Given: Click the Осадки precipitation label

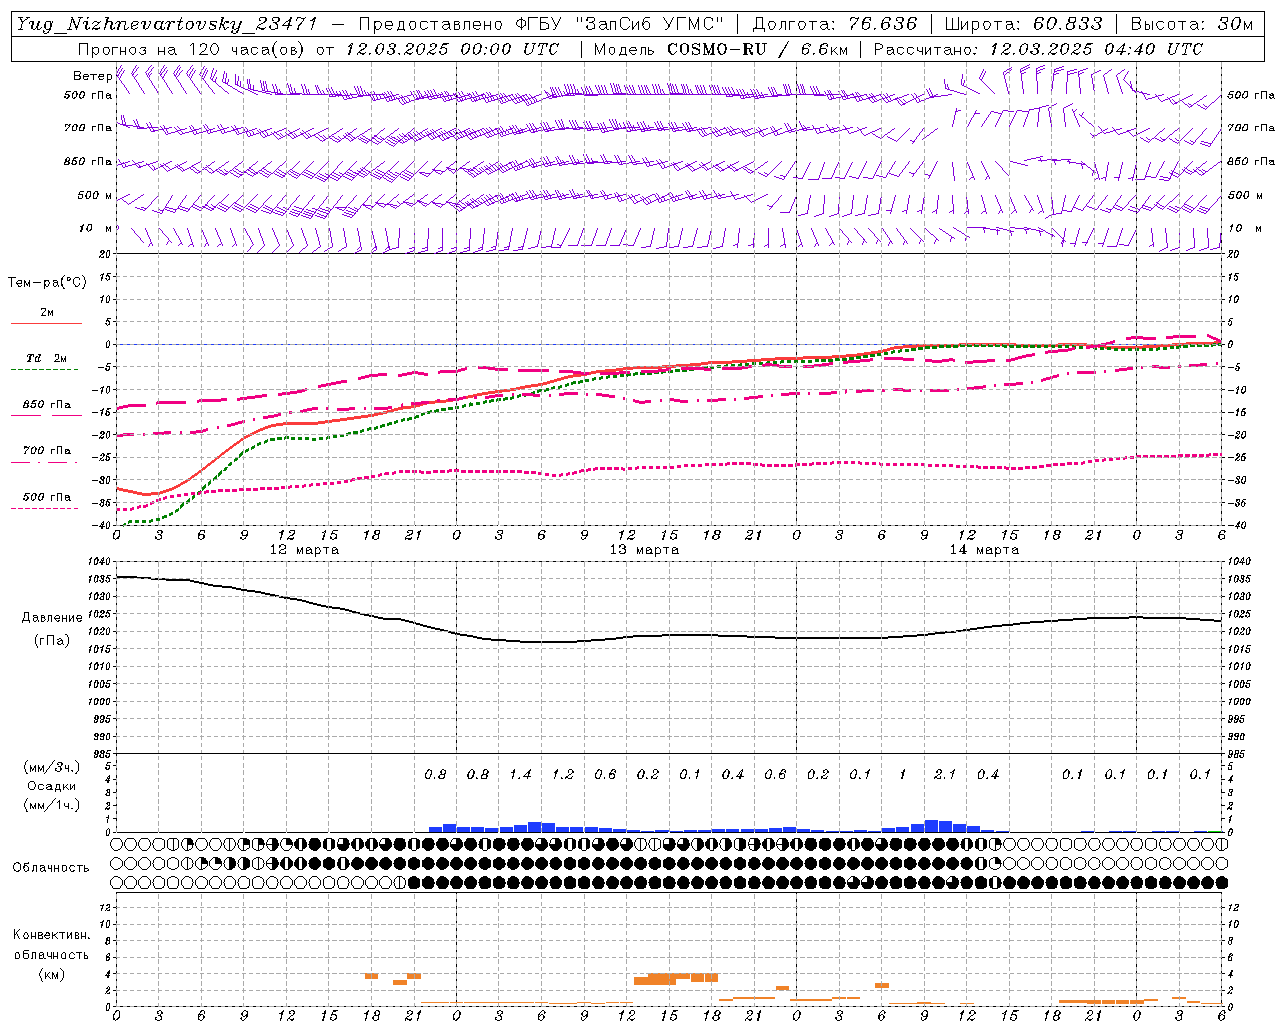Looking at the screenshot, I should click(52, 786).
